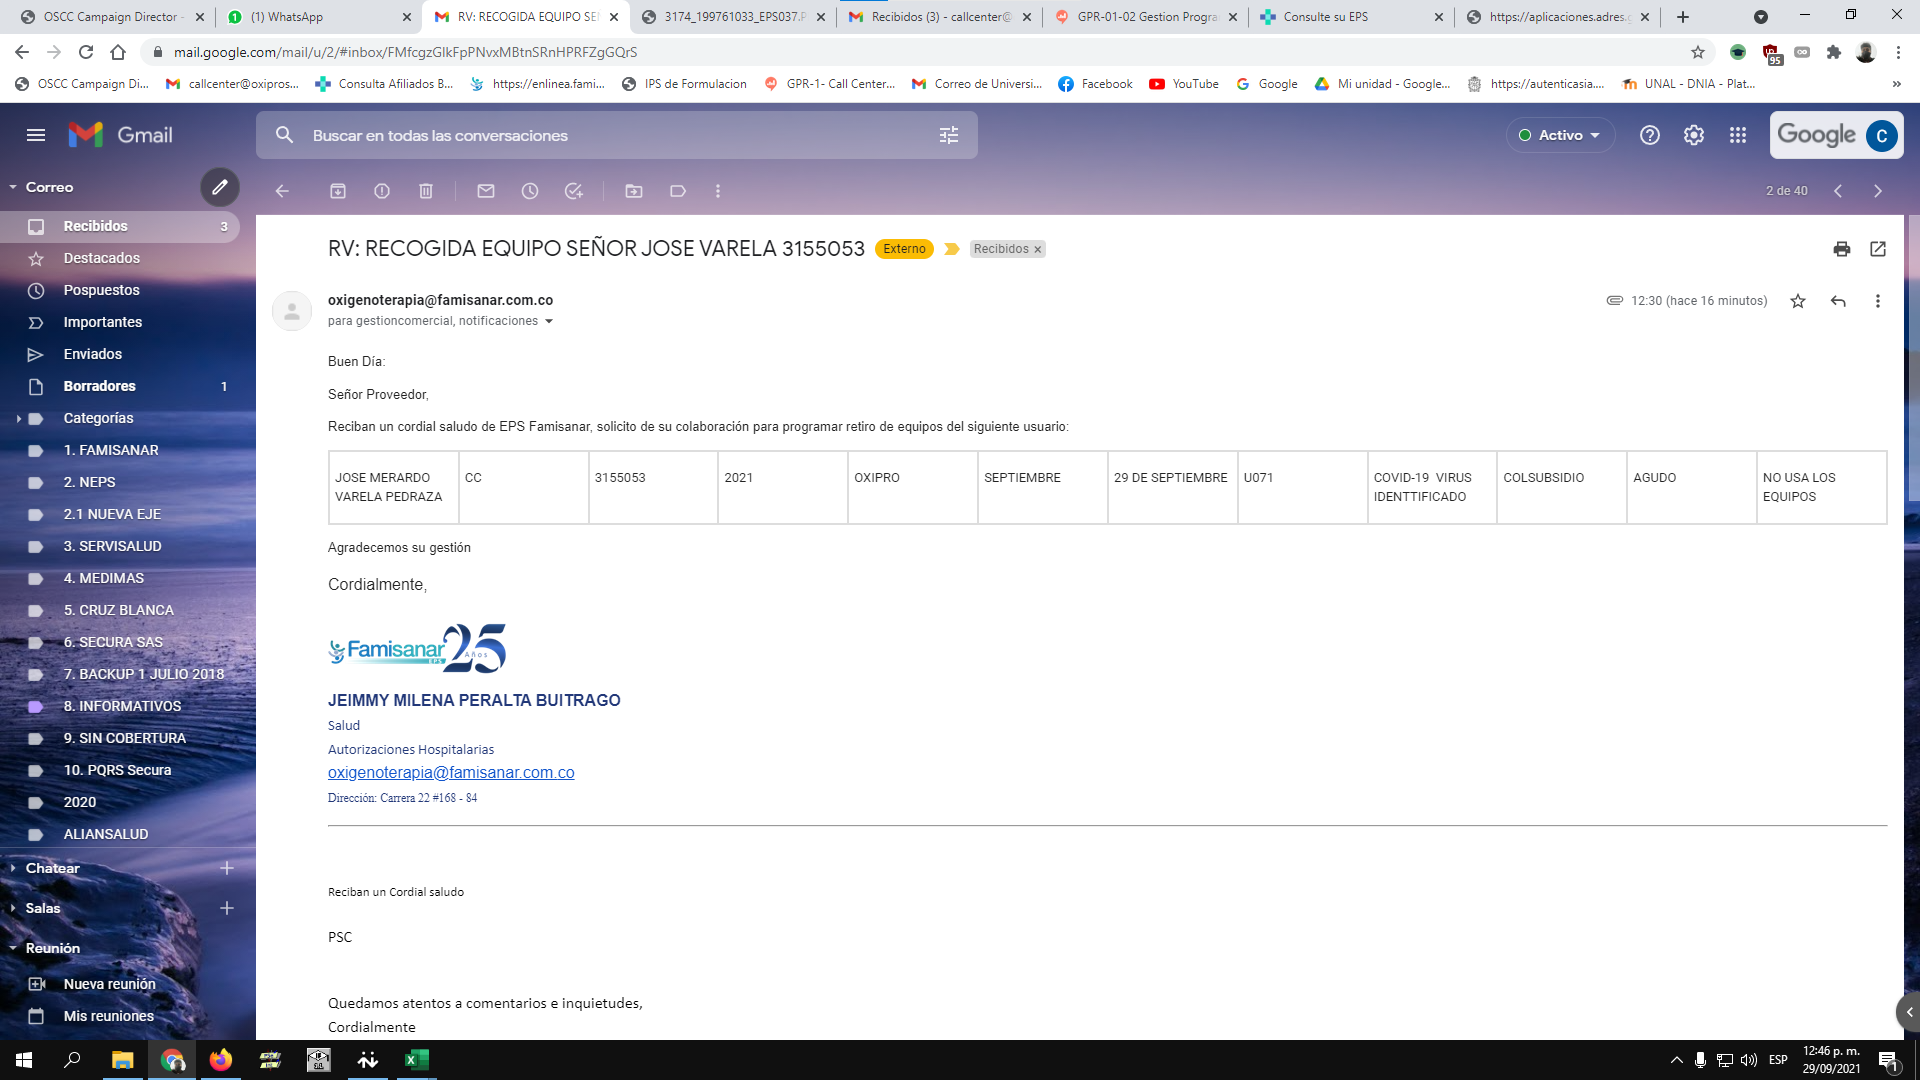Go back to inbox with the arrow

[282, 191]
